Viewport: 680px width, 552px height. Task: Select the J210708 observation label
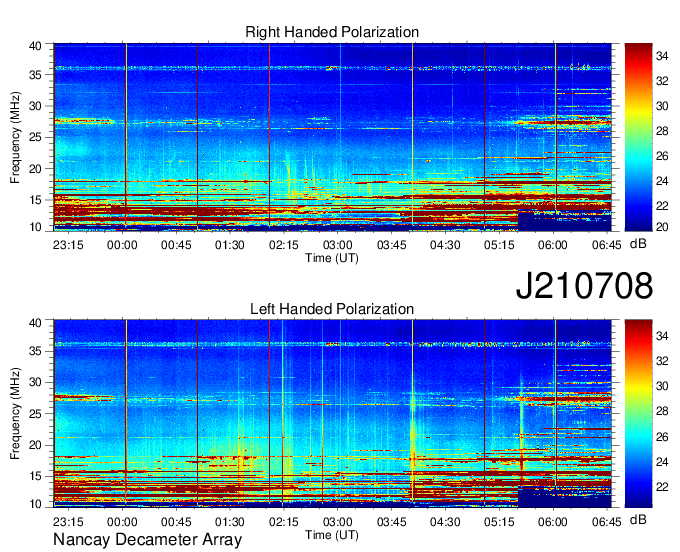584,286
